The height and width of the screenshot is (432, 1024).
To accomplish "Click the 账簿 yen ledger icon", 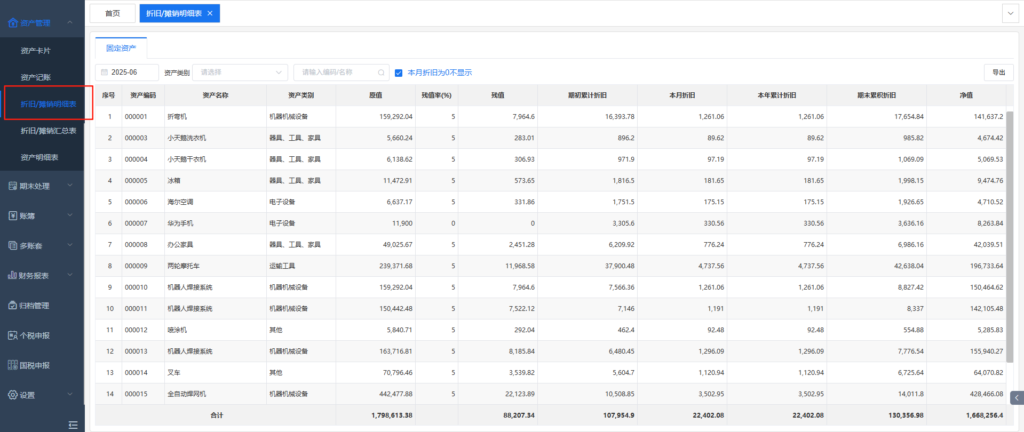I will (x=12, y=215).
